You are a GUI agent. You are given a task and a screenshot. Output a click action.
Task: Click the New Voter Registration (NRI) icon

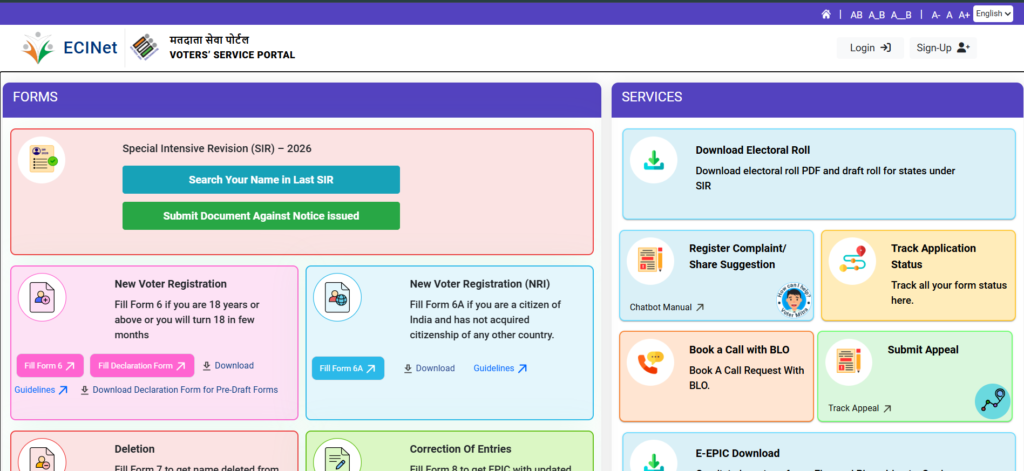tap(337, 297)
